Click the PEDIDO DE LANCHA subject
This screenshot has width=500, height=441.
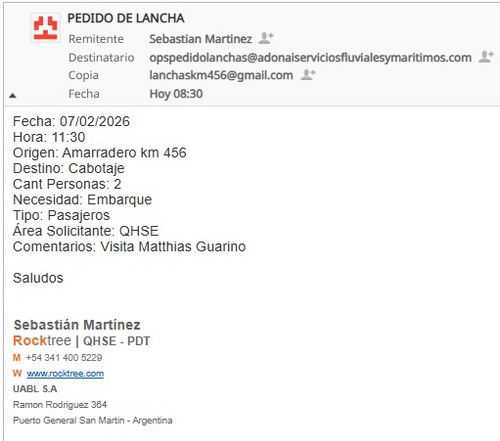[x=126, y=18]
